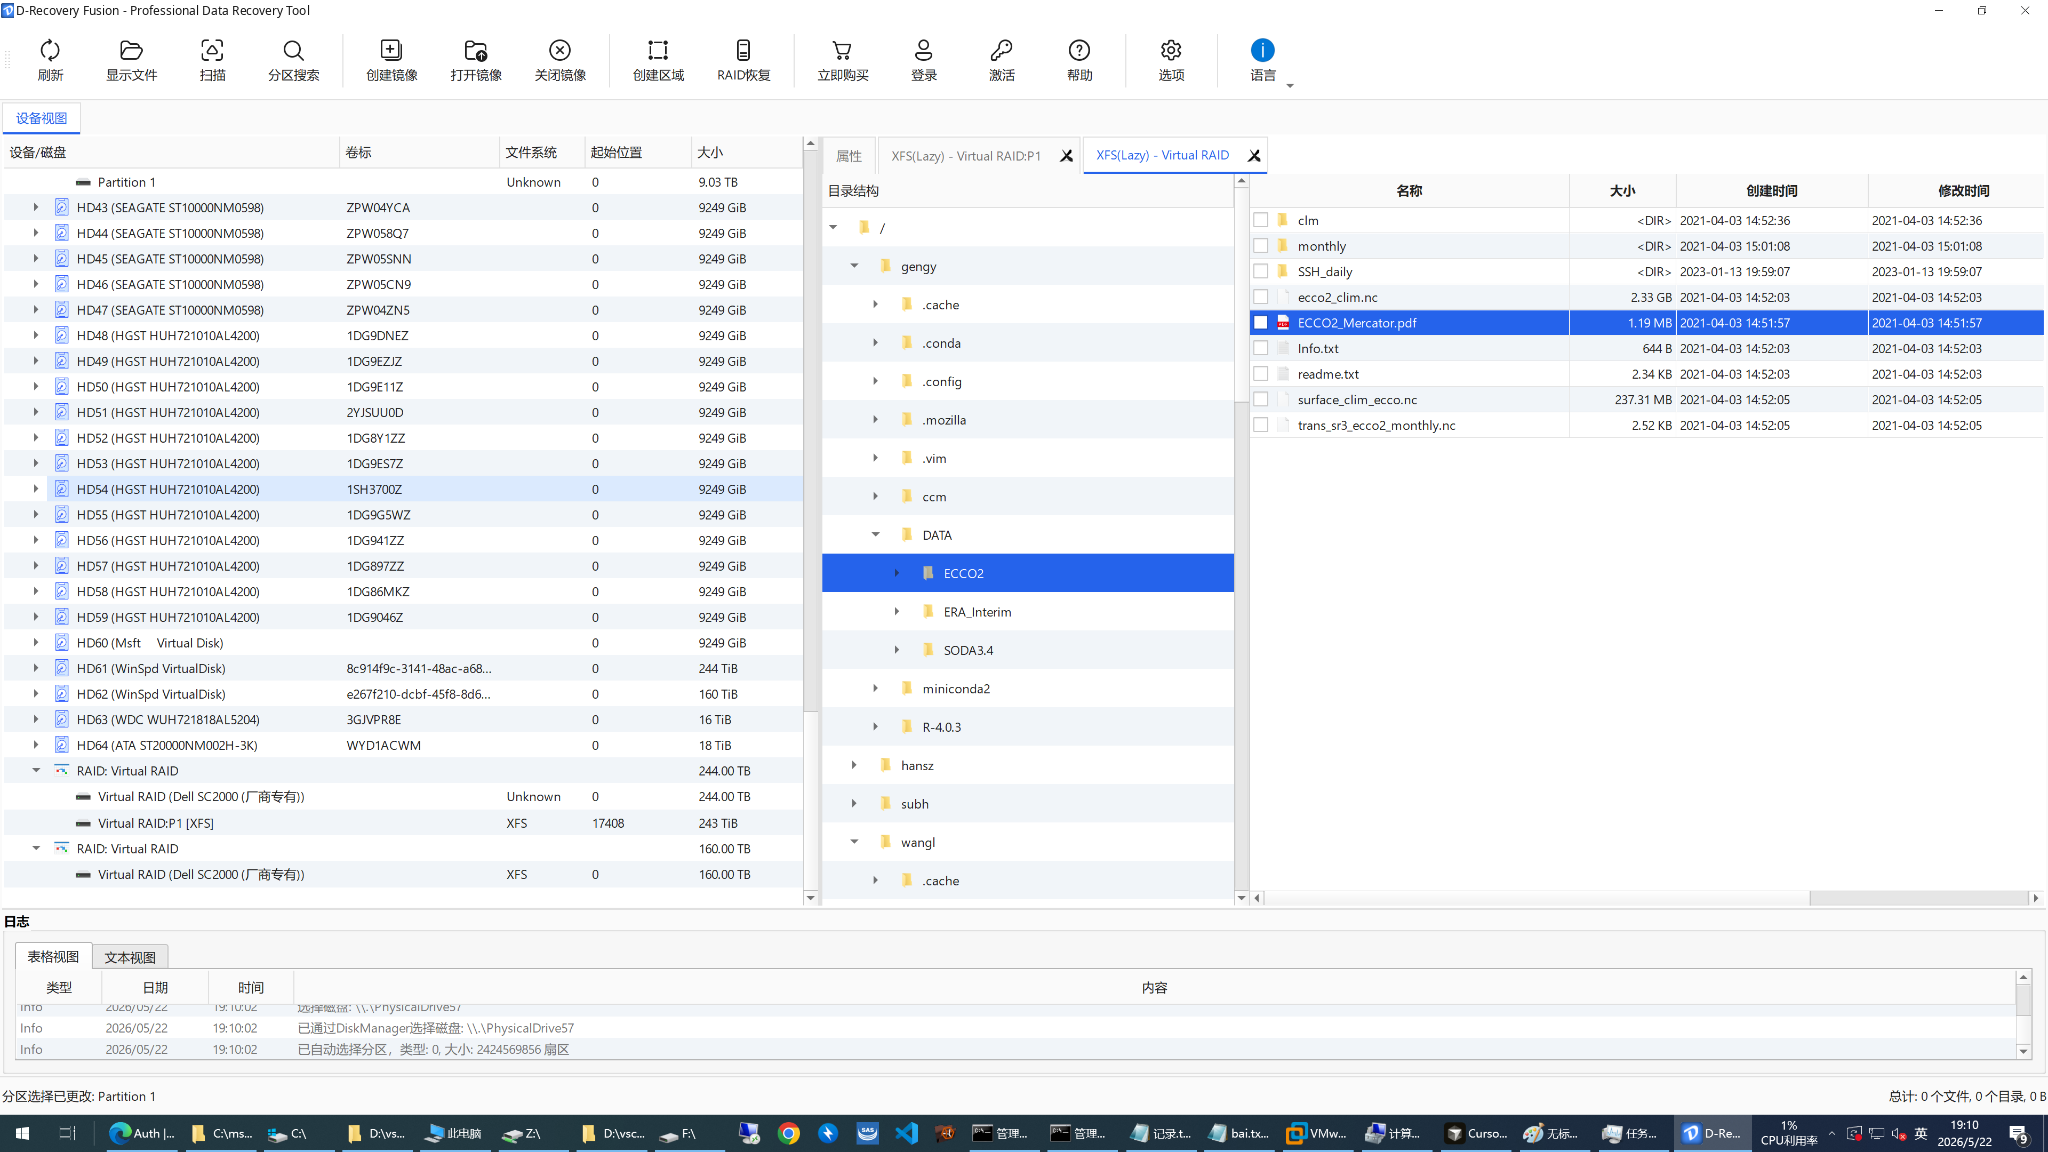Check the surface_clim_ecco.nc checkbox

(x=1260, y=399)
